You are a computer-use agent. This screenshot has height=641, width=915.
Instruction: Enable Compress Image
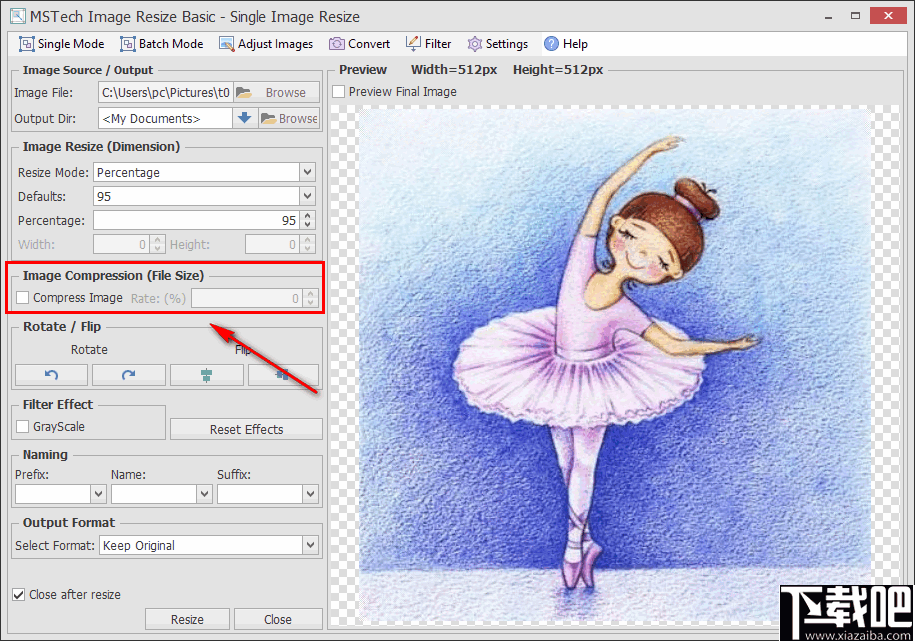click(21, 297)
